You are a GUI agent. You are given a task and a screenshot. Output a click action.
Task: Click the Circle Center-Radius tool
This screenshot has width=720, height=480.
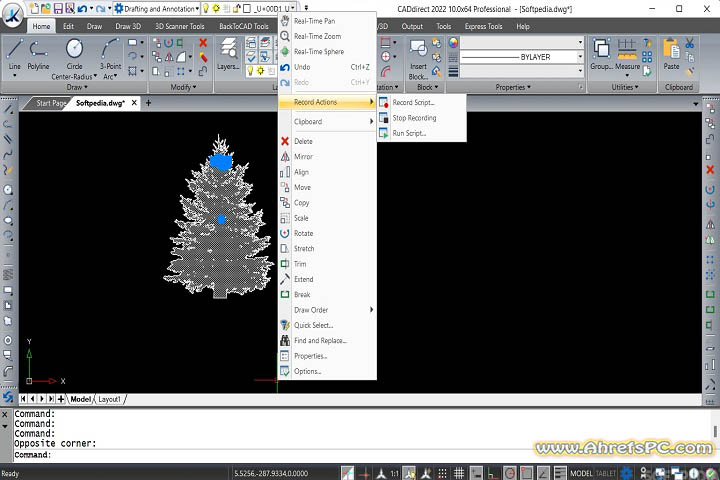tap(74, 54)
